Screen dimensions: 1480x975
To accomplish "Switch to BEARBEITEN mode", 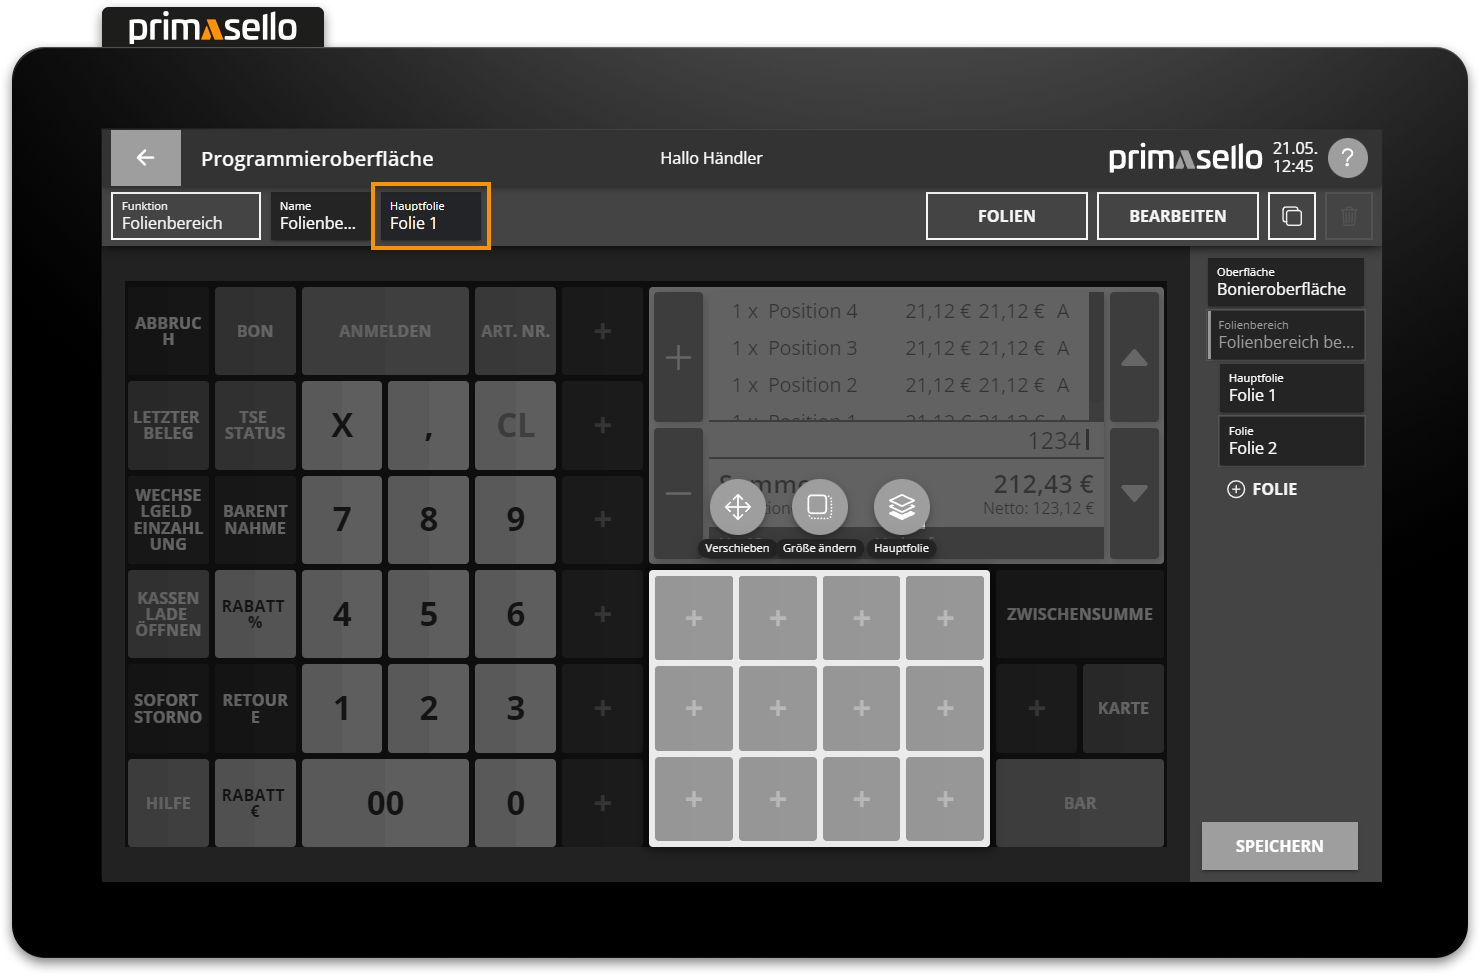I will click(x=1177, y=216).
